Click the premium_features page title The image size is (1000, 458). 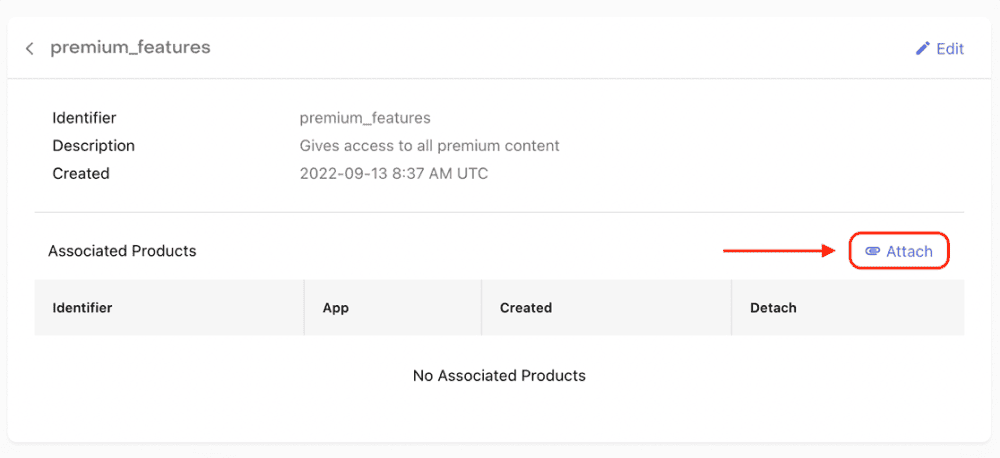tap(130, 47)
